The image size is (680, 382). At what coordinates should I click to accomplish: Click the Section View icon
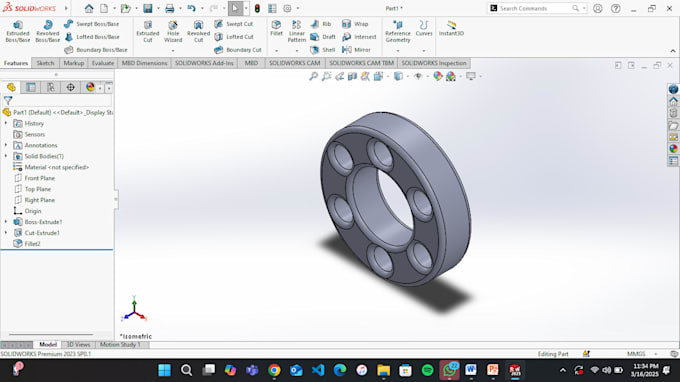tap(352, 76)
